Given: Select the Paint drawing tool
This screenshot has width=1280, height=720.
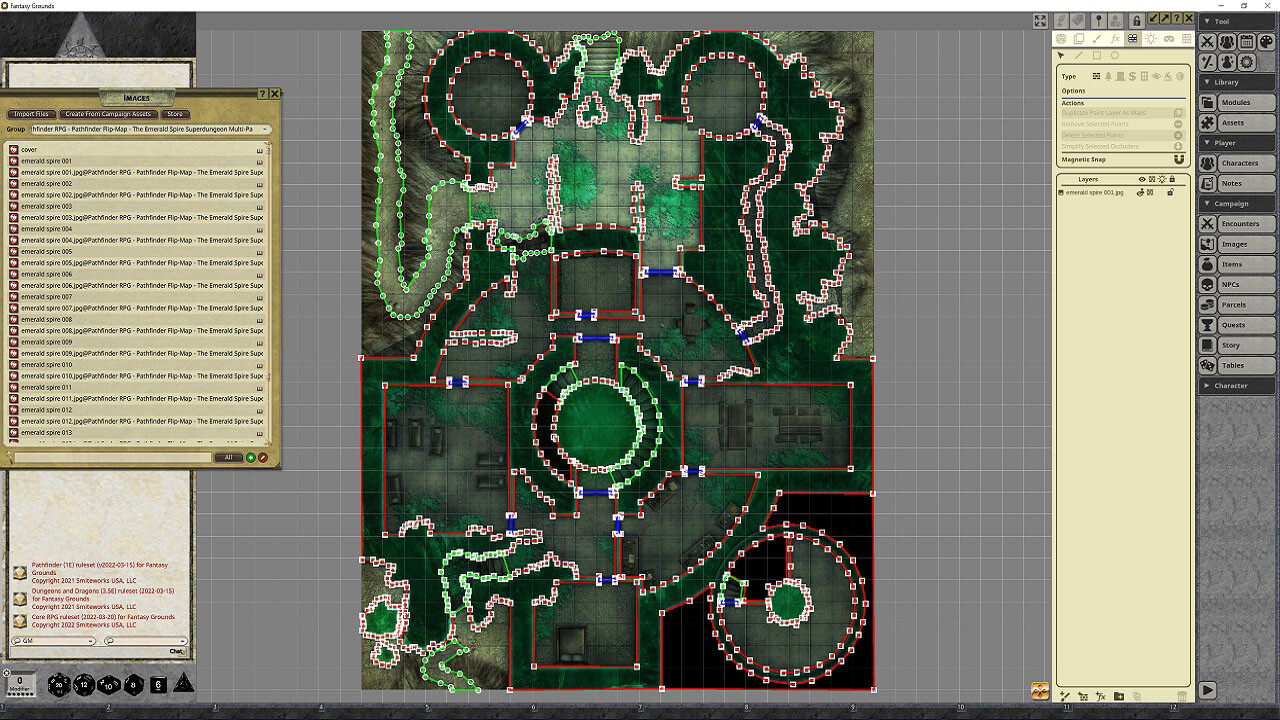Looking at the screenshot, I should [1097, 38].
